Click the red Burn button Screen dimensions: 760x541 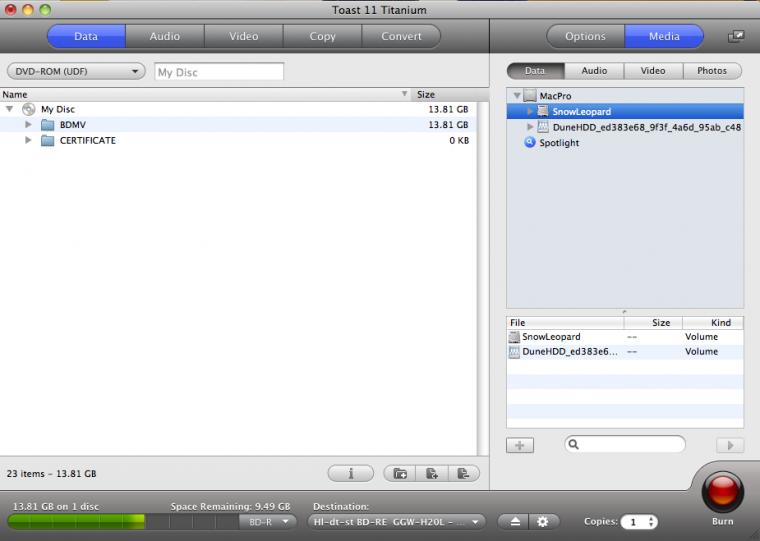722,491
